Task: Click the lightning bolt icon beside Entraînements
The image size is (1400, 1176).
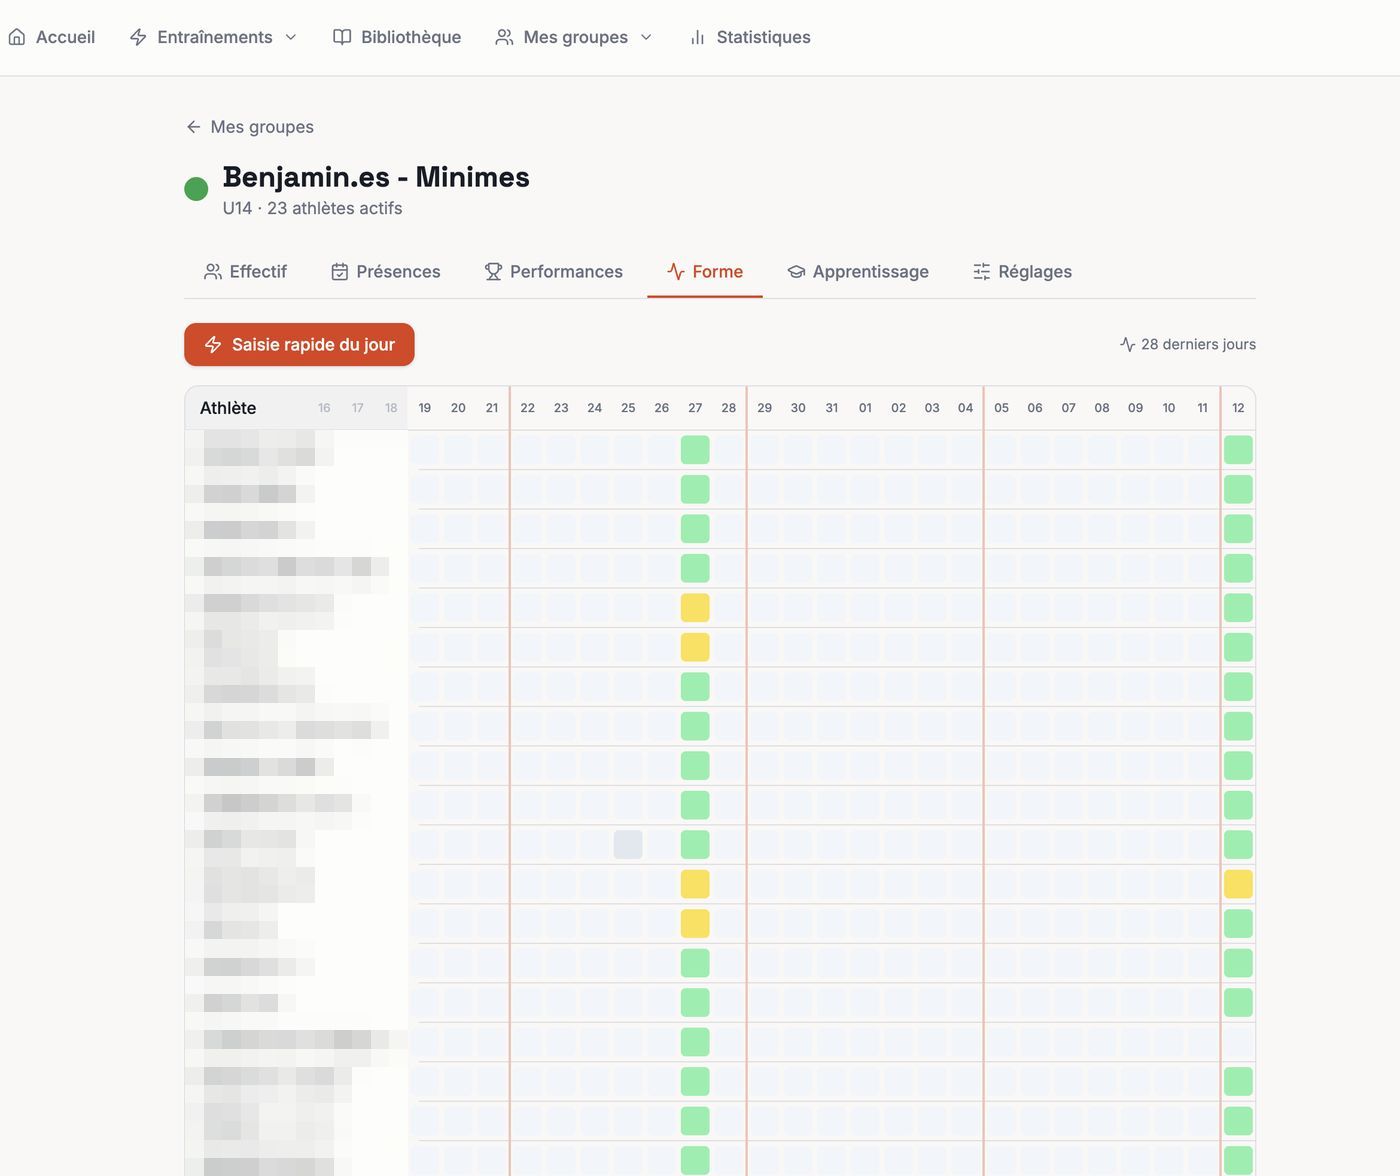Action: [138, 37]
